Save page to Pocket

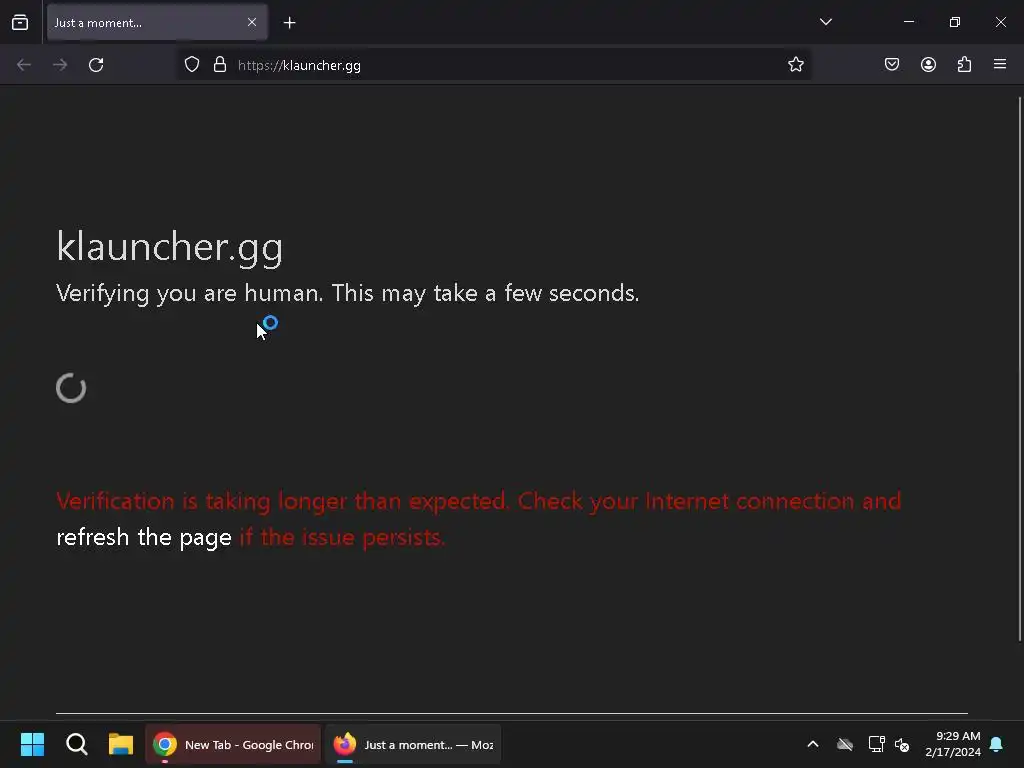[892, 64]
